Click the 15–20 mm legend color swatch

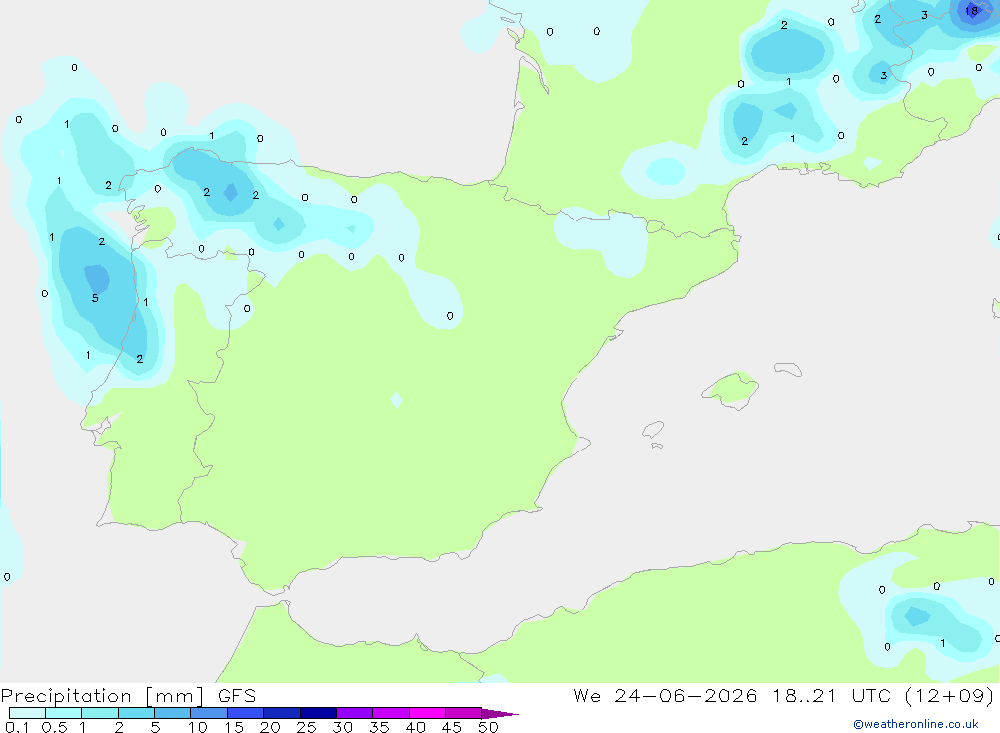[245, 713]
